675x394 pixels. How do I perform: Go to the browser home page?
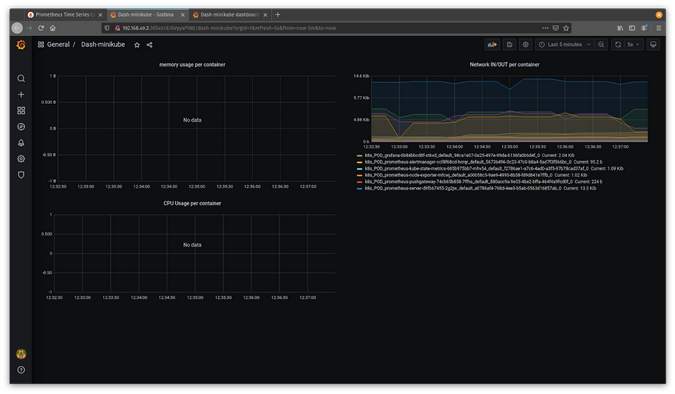tap(53, 28)
